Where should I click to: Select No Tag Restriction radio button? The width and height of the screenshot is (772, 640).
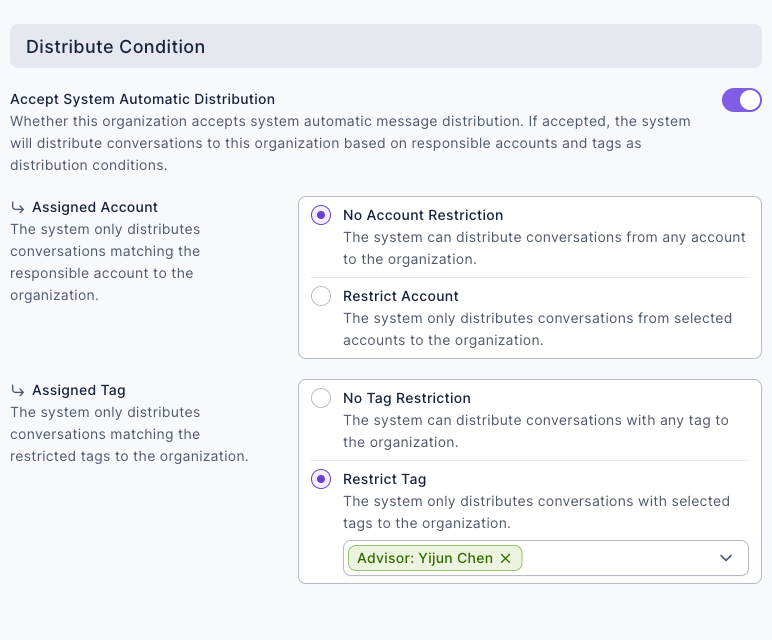[x=321, y=398]
